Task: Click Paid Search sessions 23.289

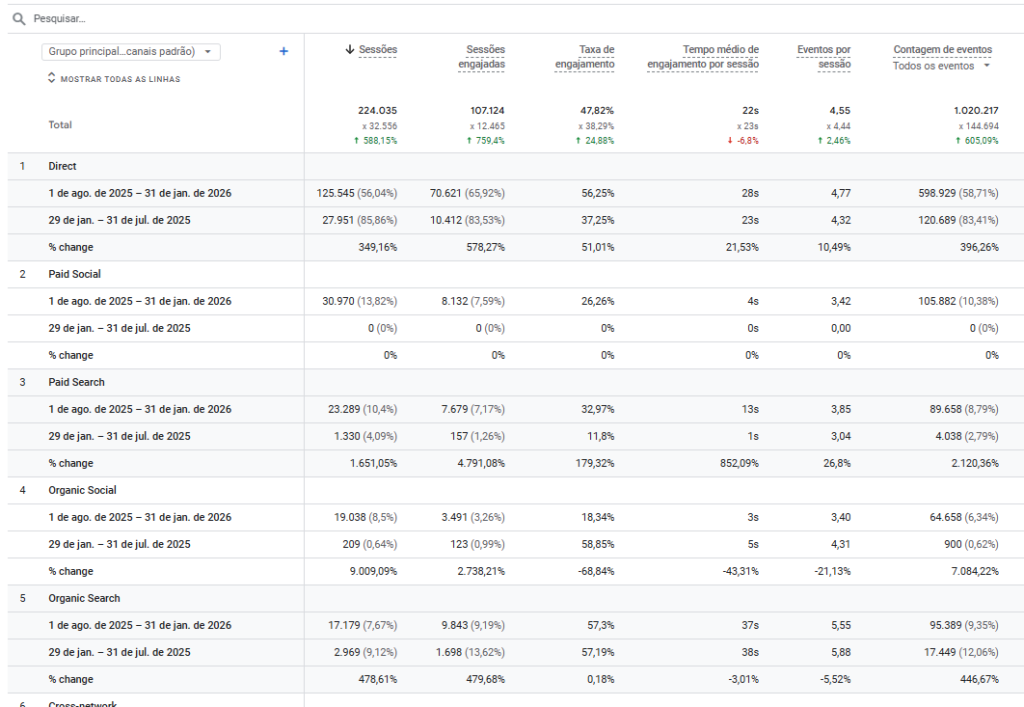Action: [x=344, y=409]
